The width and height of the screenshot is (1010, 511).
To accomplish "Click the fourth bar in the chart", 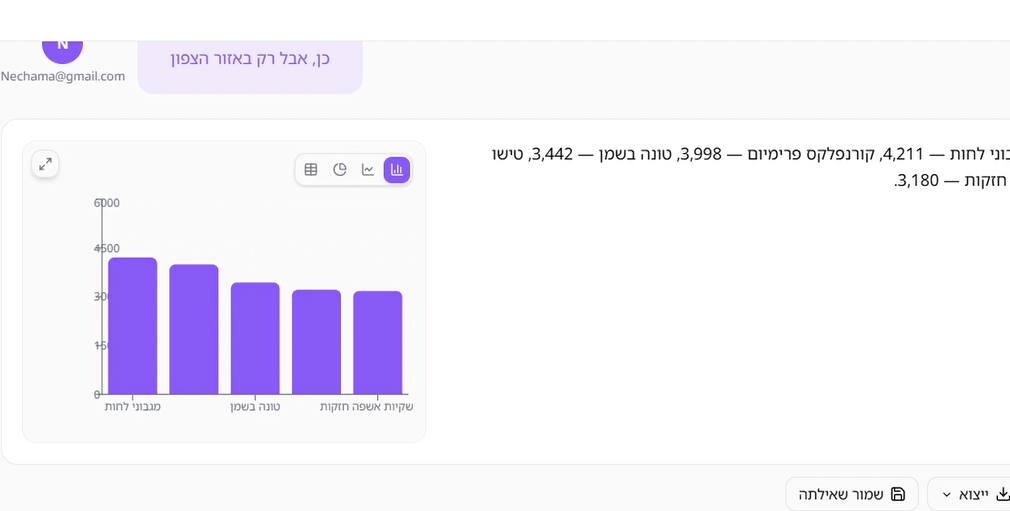I will tap(316, 342).
